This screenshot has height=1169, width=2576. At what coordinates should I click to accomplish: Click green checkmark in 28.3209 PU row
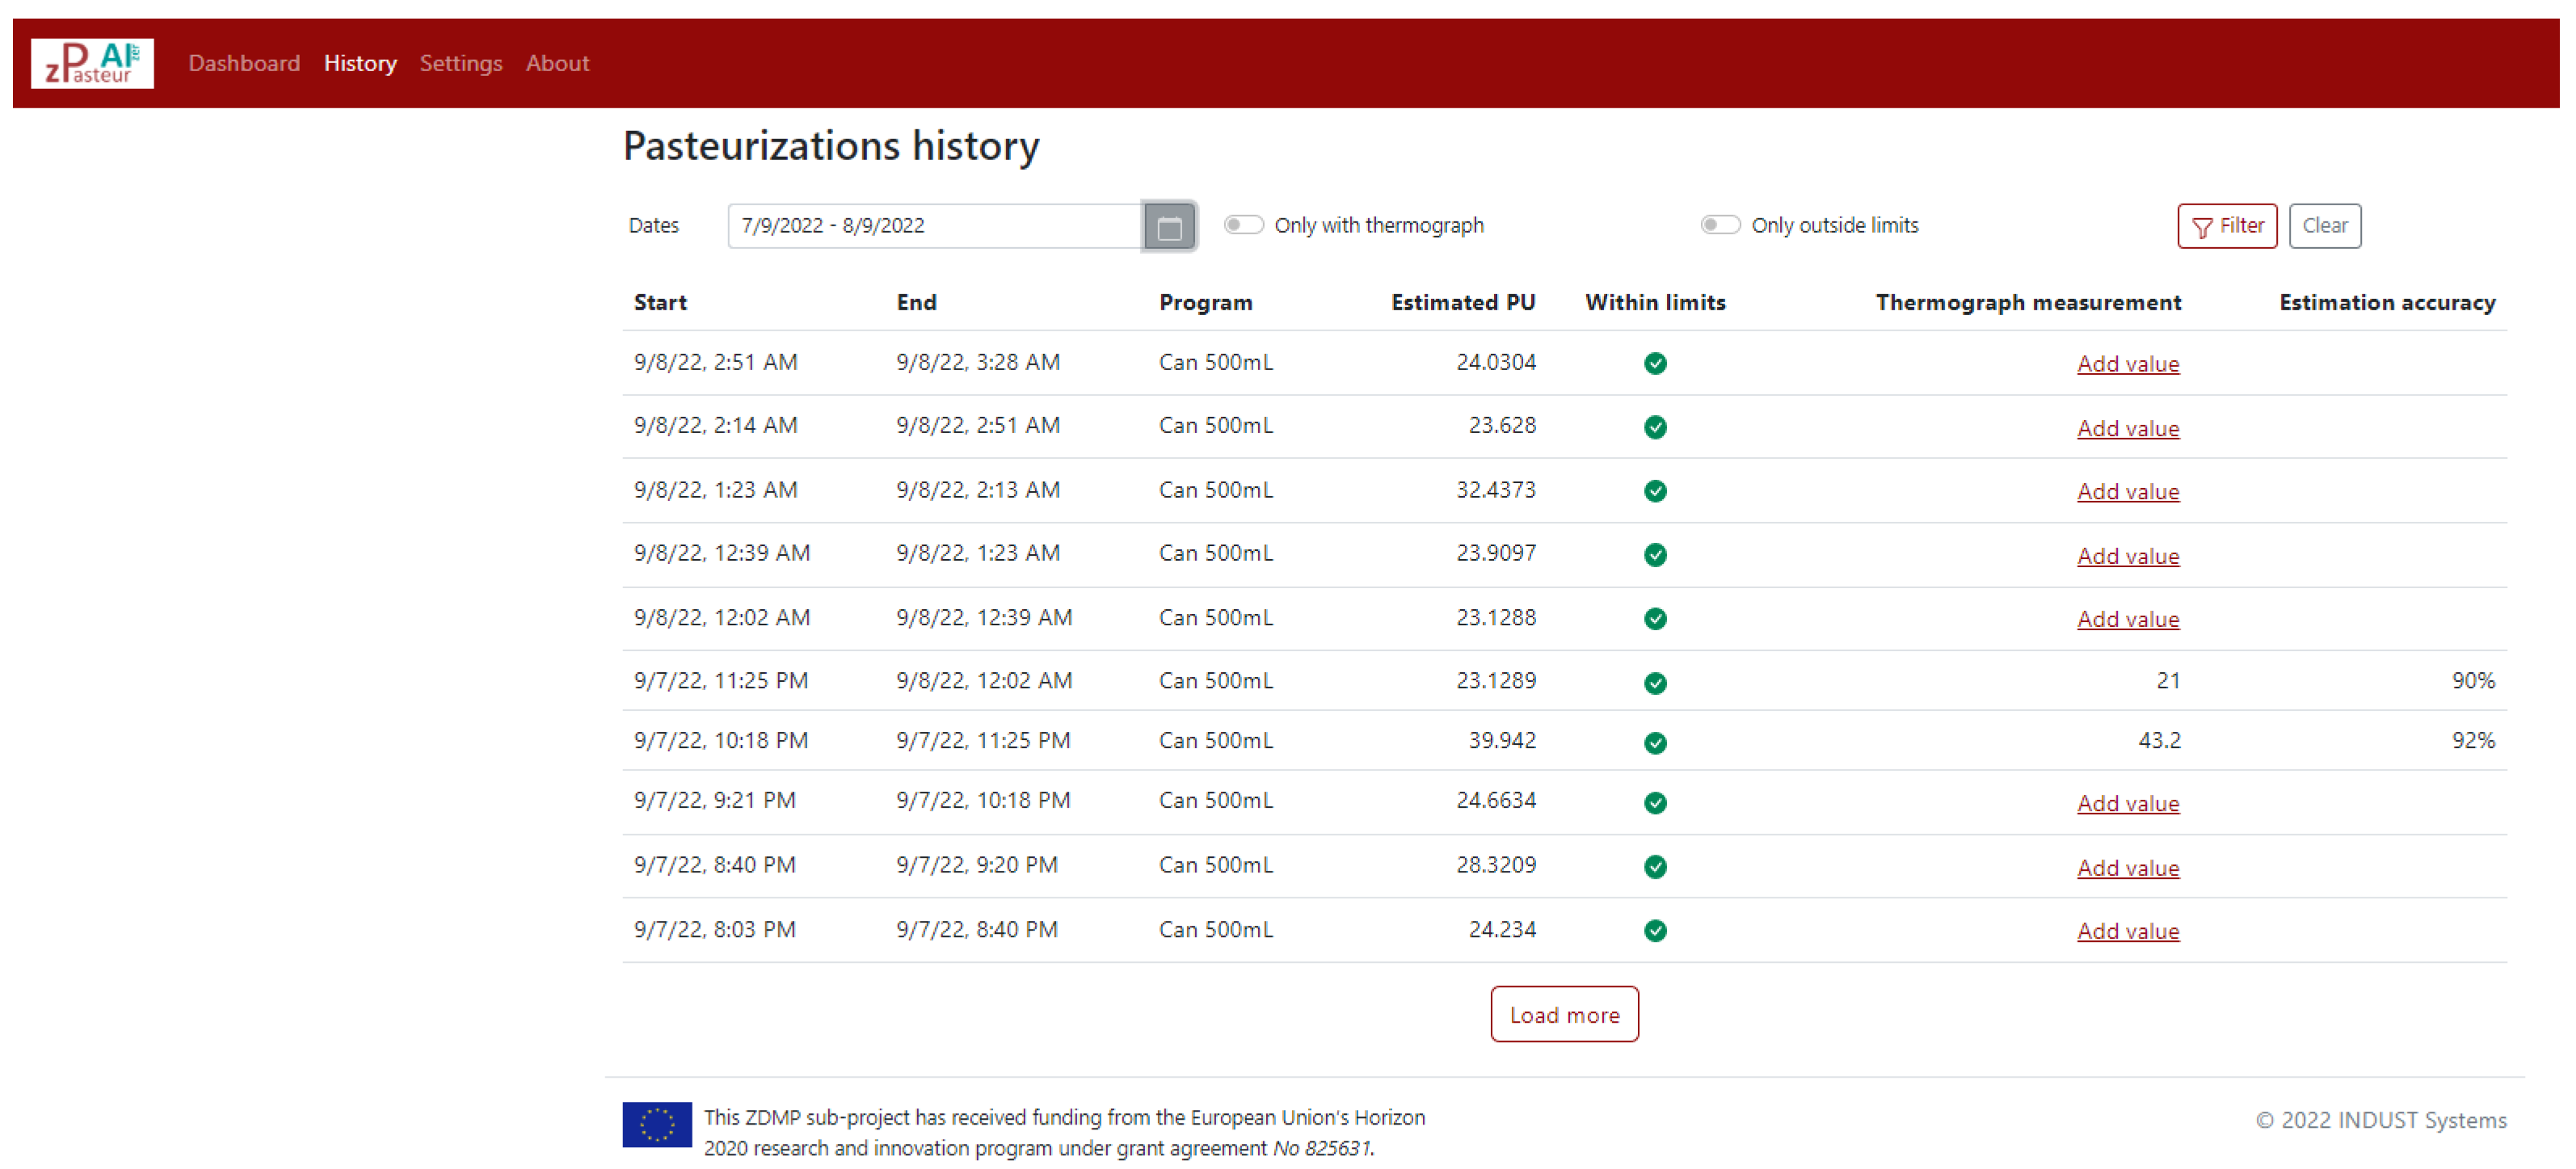pyautogui.click(x=1655, y=866)
